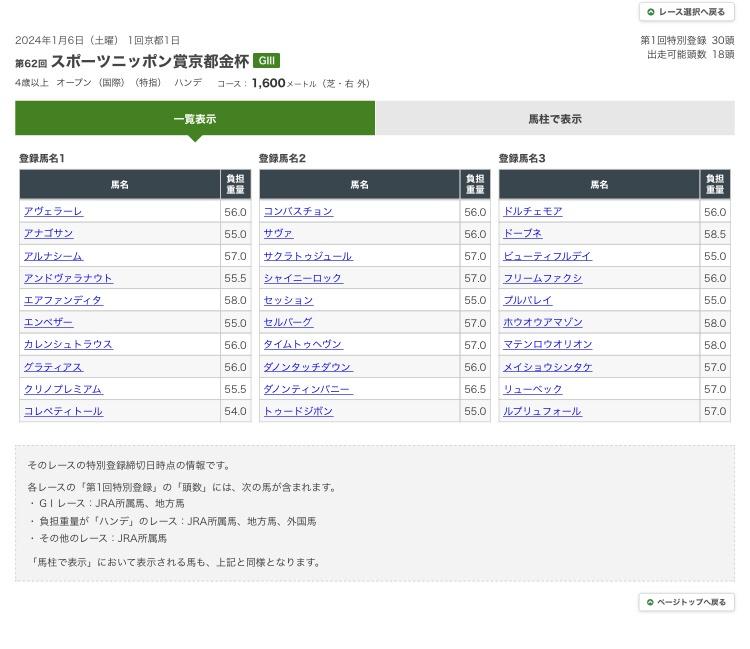The image size is (750, 649).
Task: Click 負担重量 header in 登録馬名3 table
Action: (x=715, y=184)
